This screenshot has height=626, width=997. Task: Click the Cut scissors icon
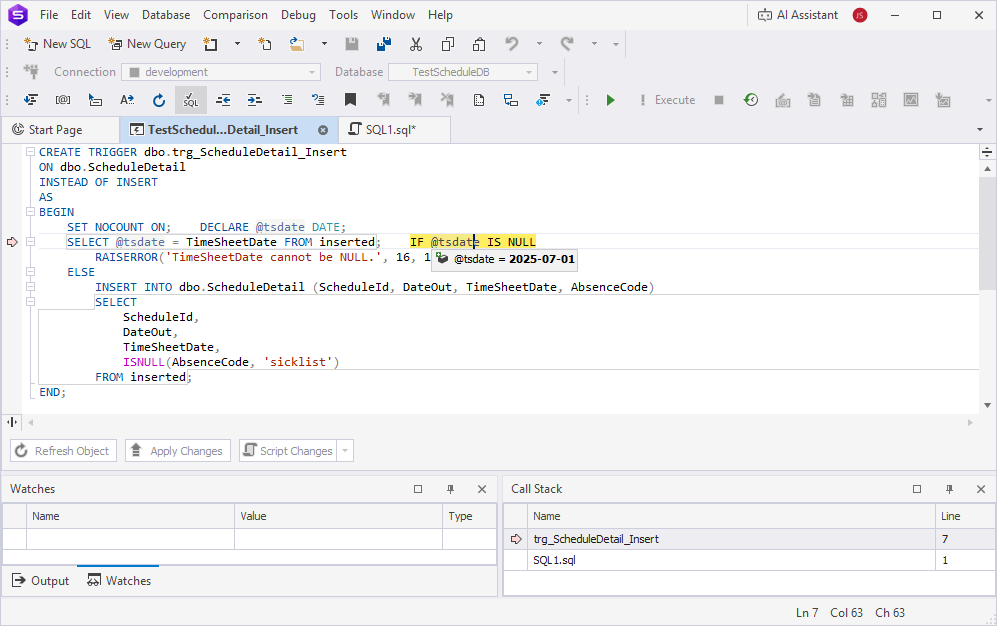415,44
